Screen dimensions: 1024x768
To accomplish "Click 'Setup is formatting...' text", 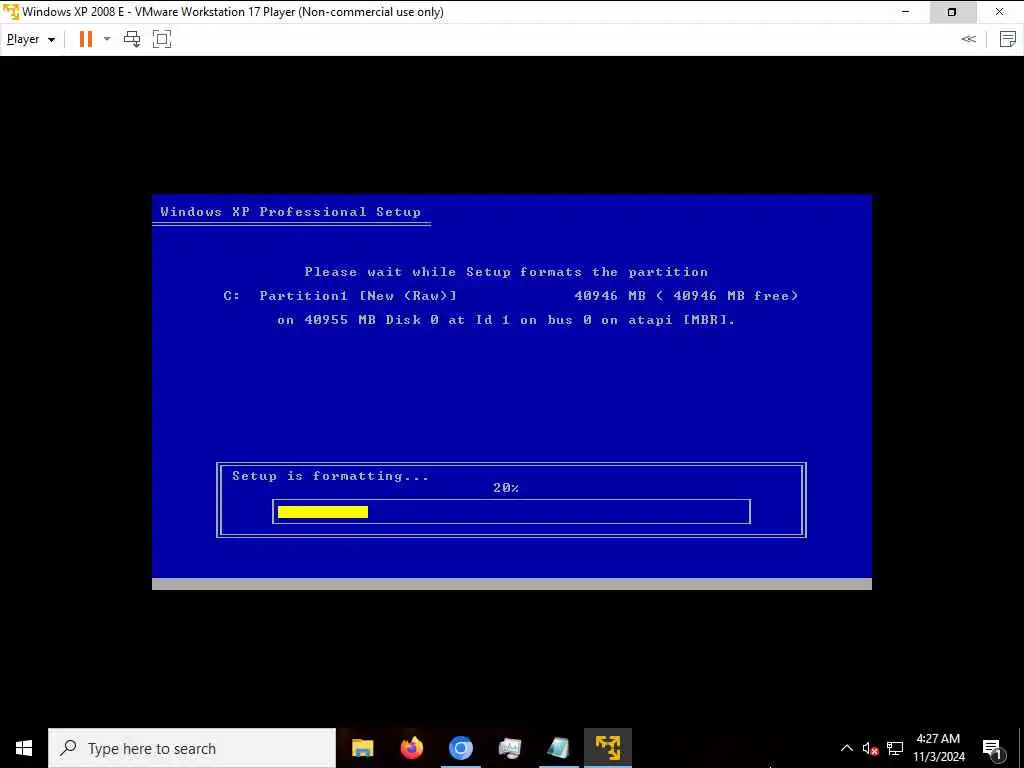I will 330,476.
